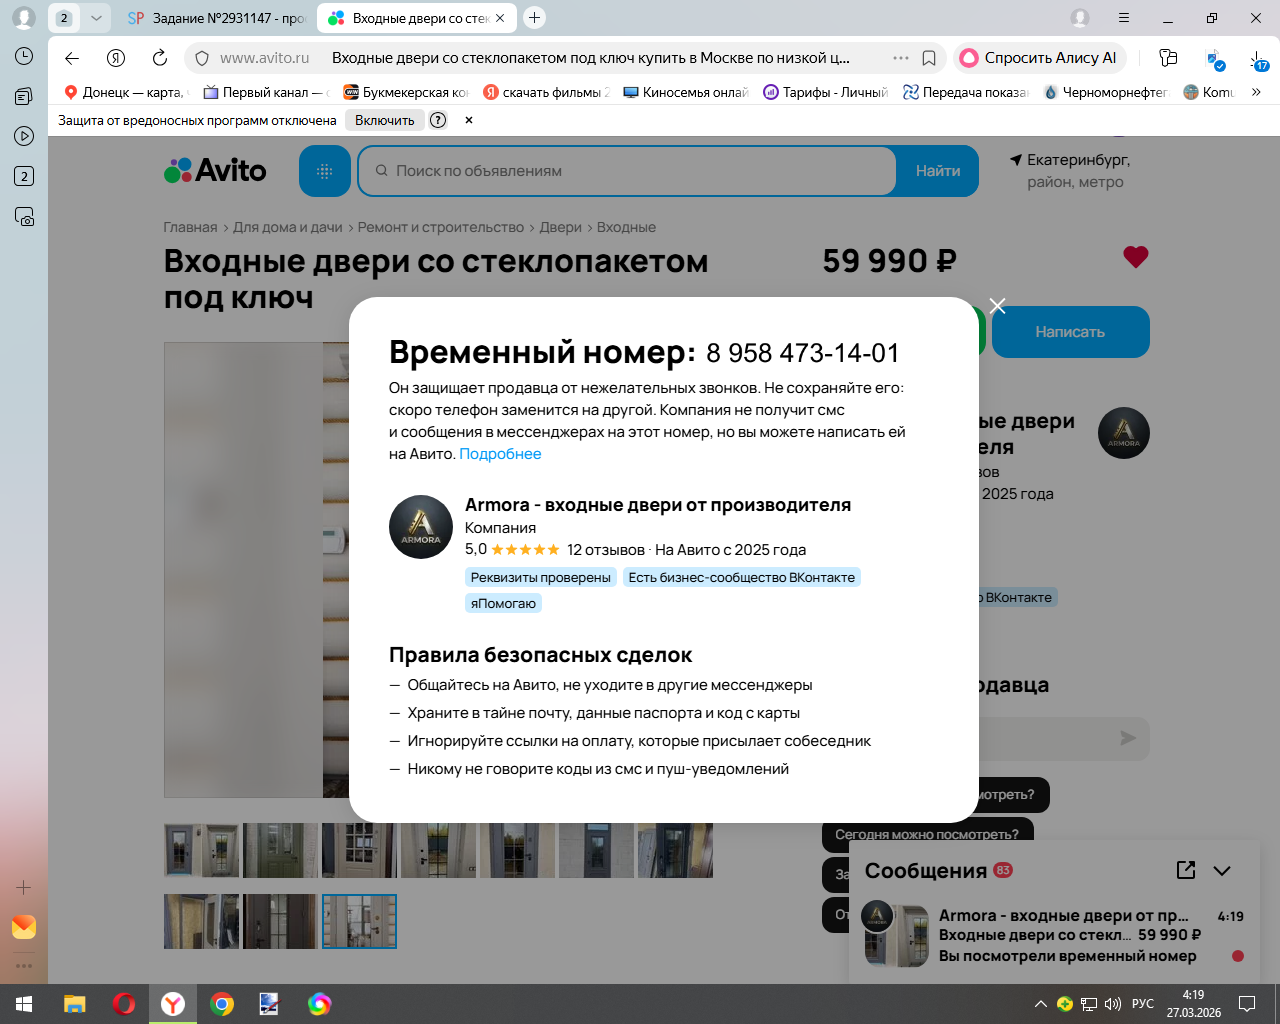Launch Opera from the Windows taskbar
Screen dimensions: 1280x1024
click(x=124, y=1004)
